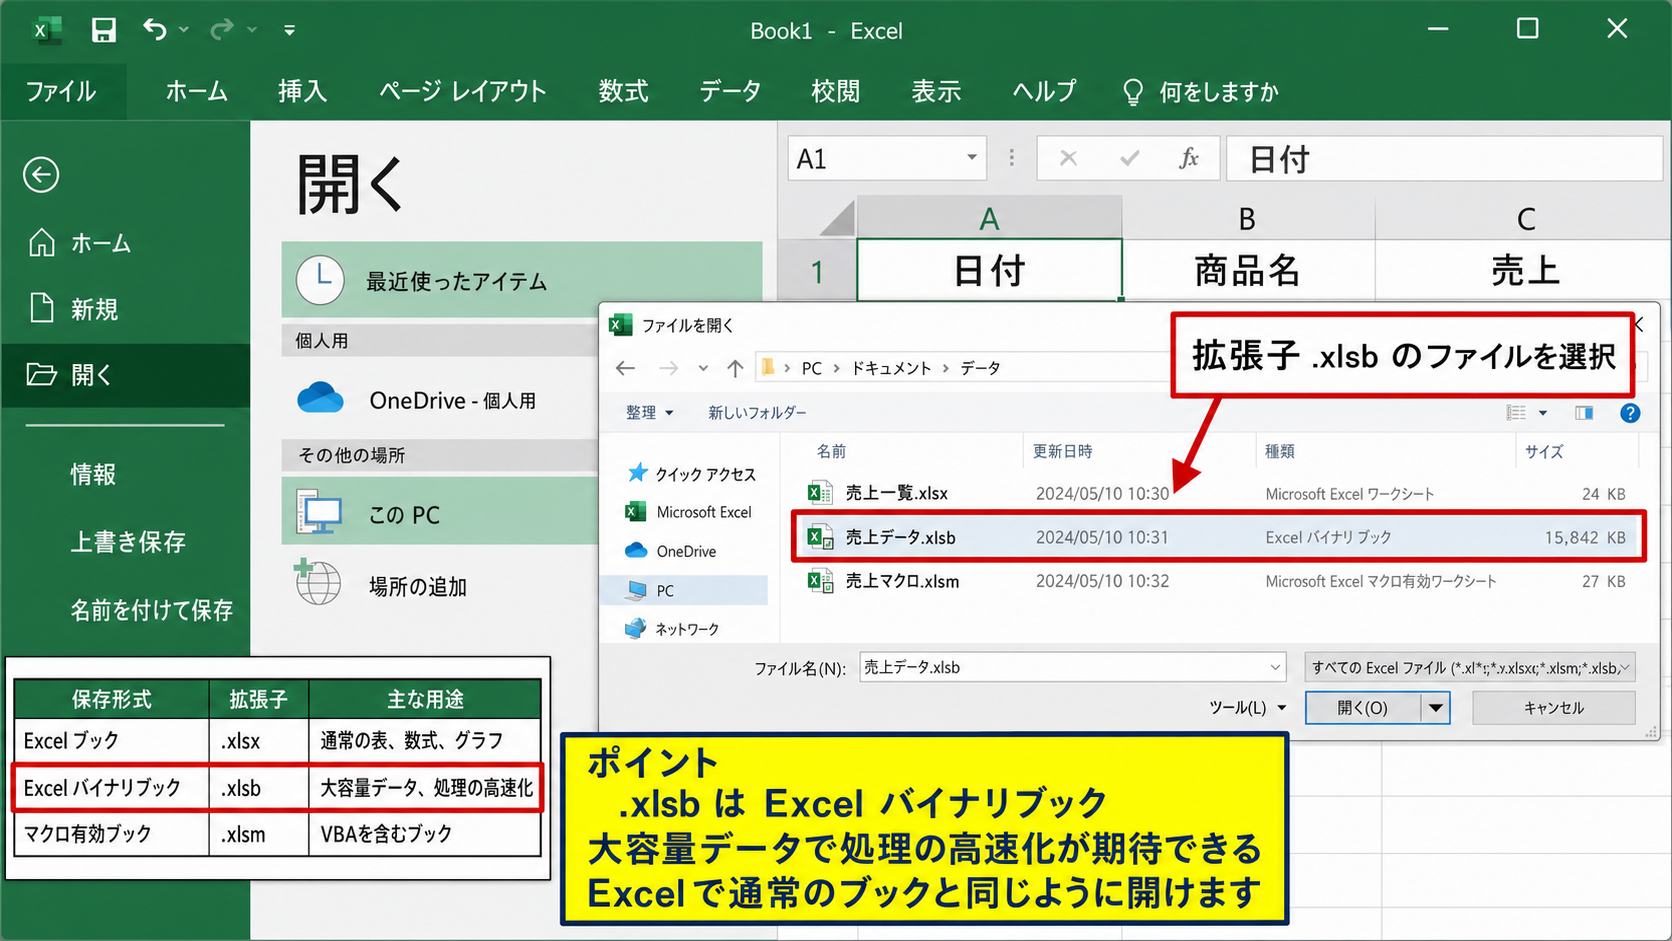Click the Name Box showing A1
The image size is (1672, 941).
pos(874,159)
